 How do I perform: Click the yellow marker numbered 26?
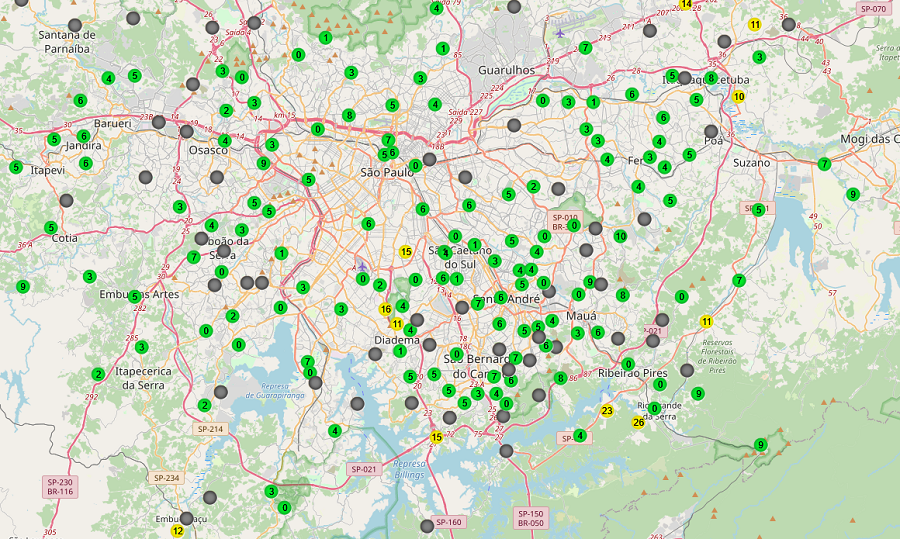[x=638, y=422]
